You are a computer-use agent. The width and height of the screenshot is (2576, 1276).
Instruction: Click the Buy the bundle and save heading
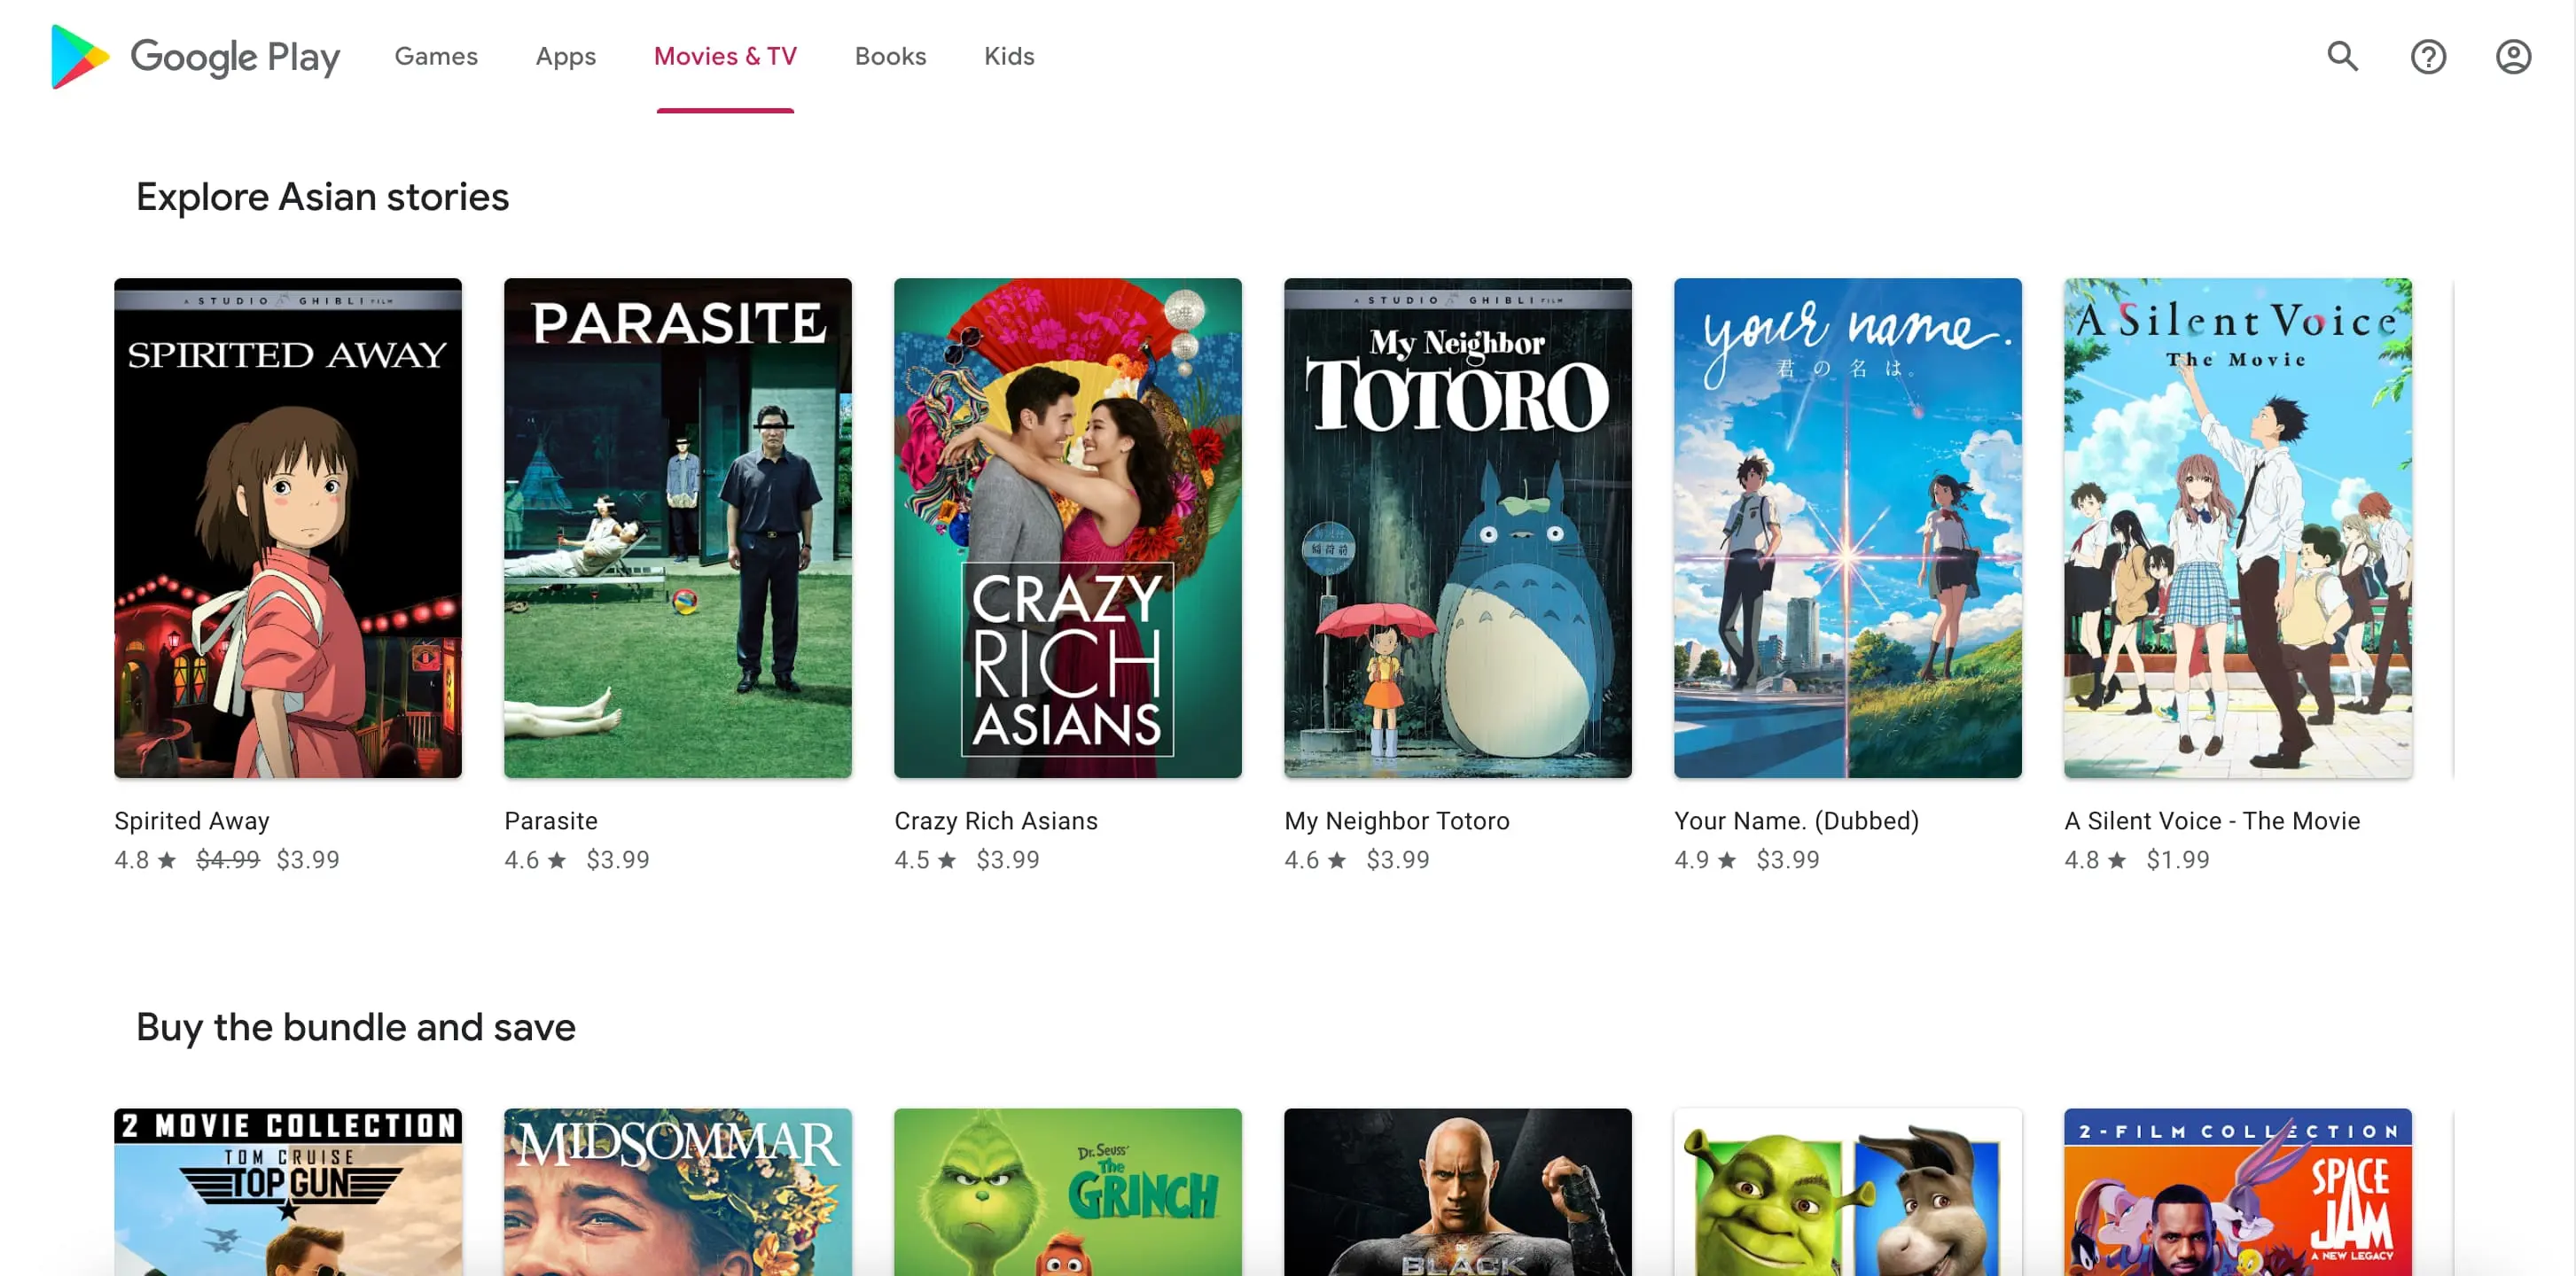point(356,1027)
